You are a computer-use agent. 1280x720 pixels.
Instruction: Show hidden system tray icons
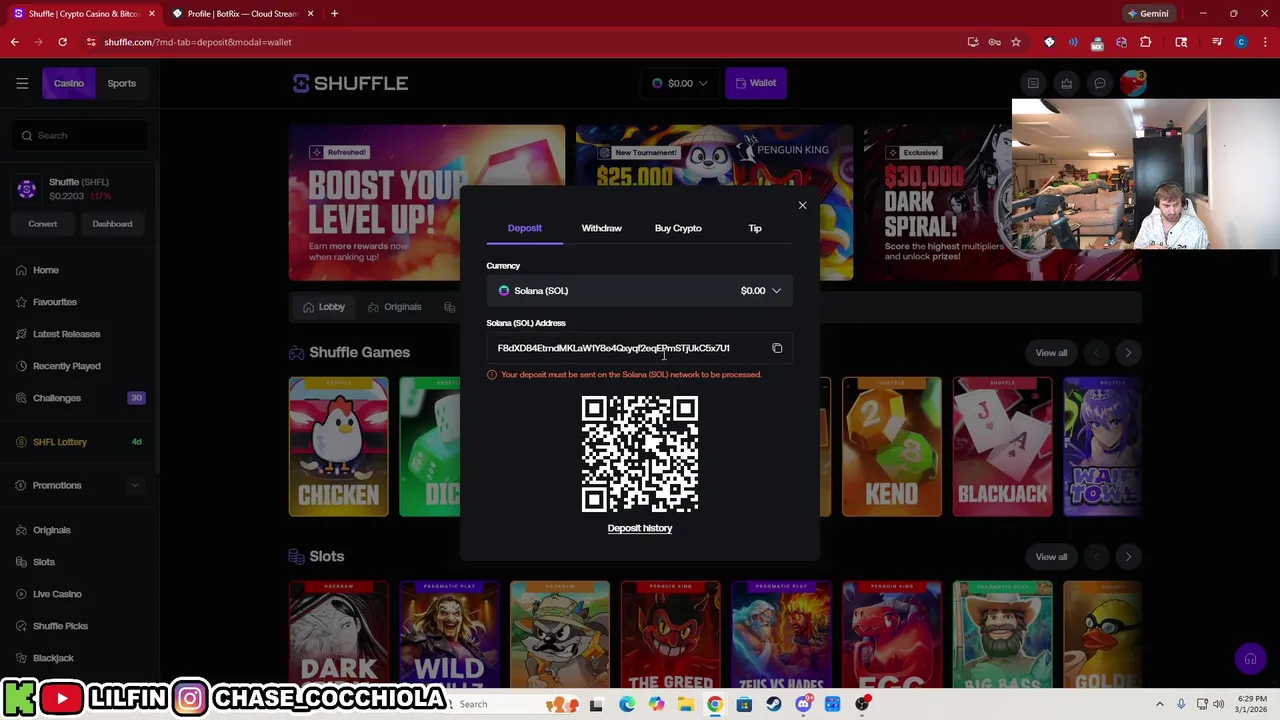pyautogui.click(x=1160, y=704)
